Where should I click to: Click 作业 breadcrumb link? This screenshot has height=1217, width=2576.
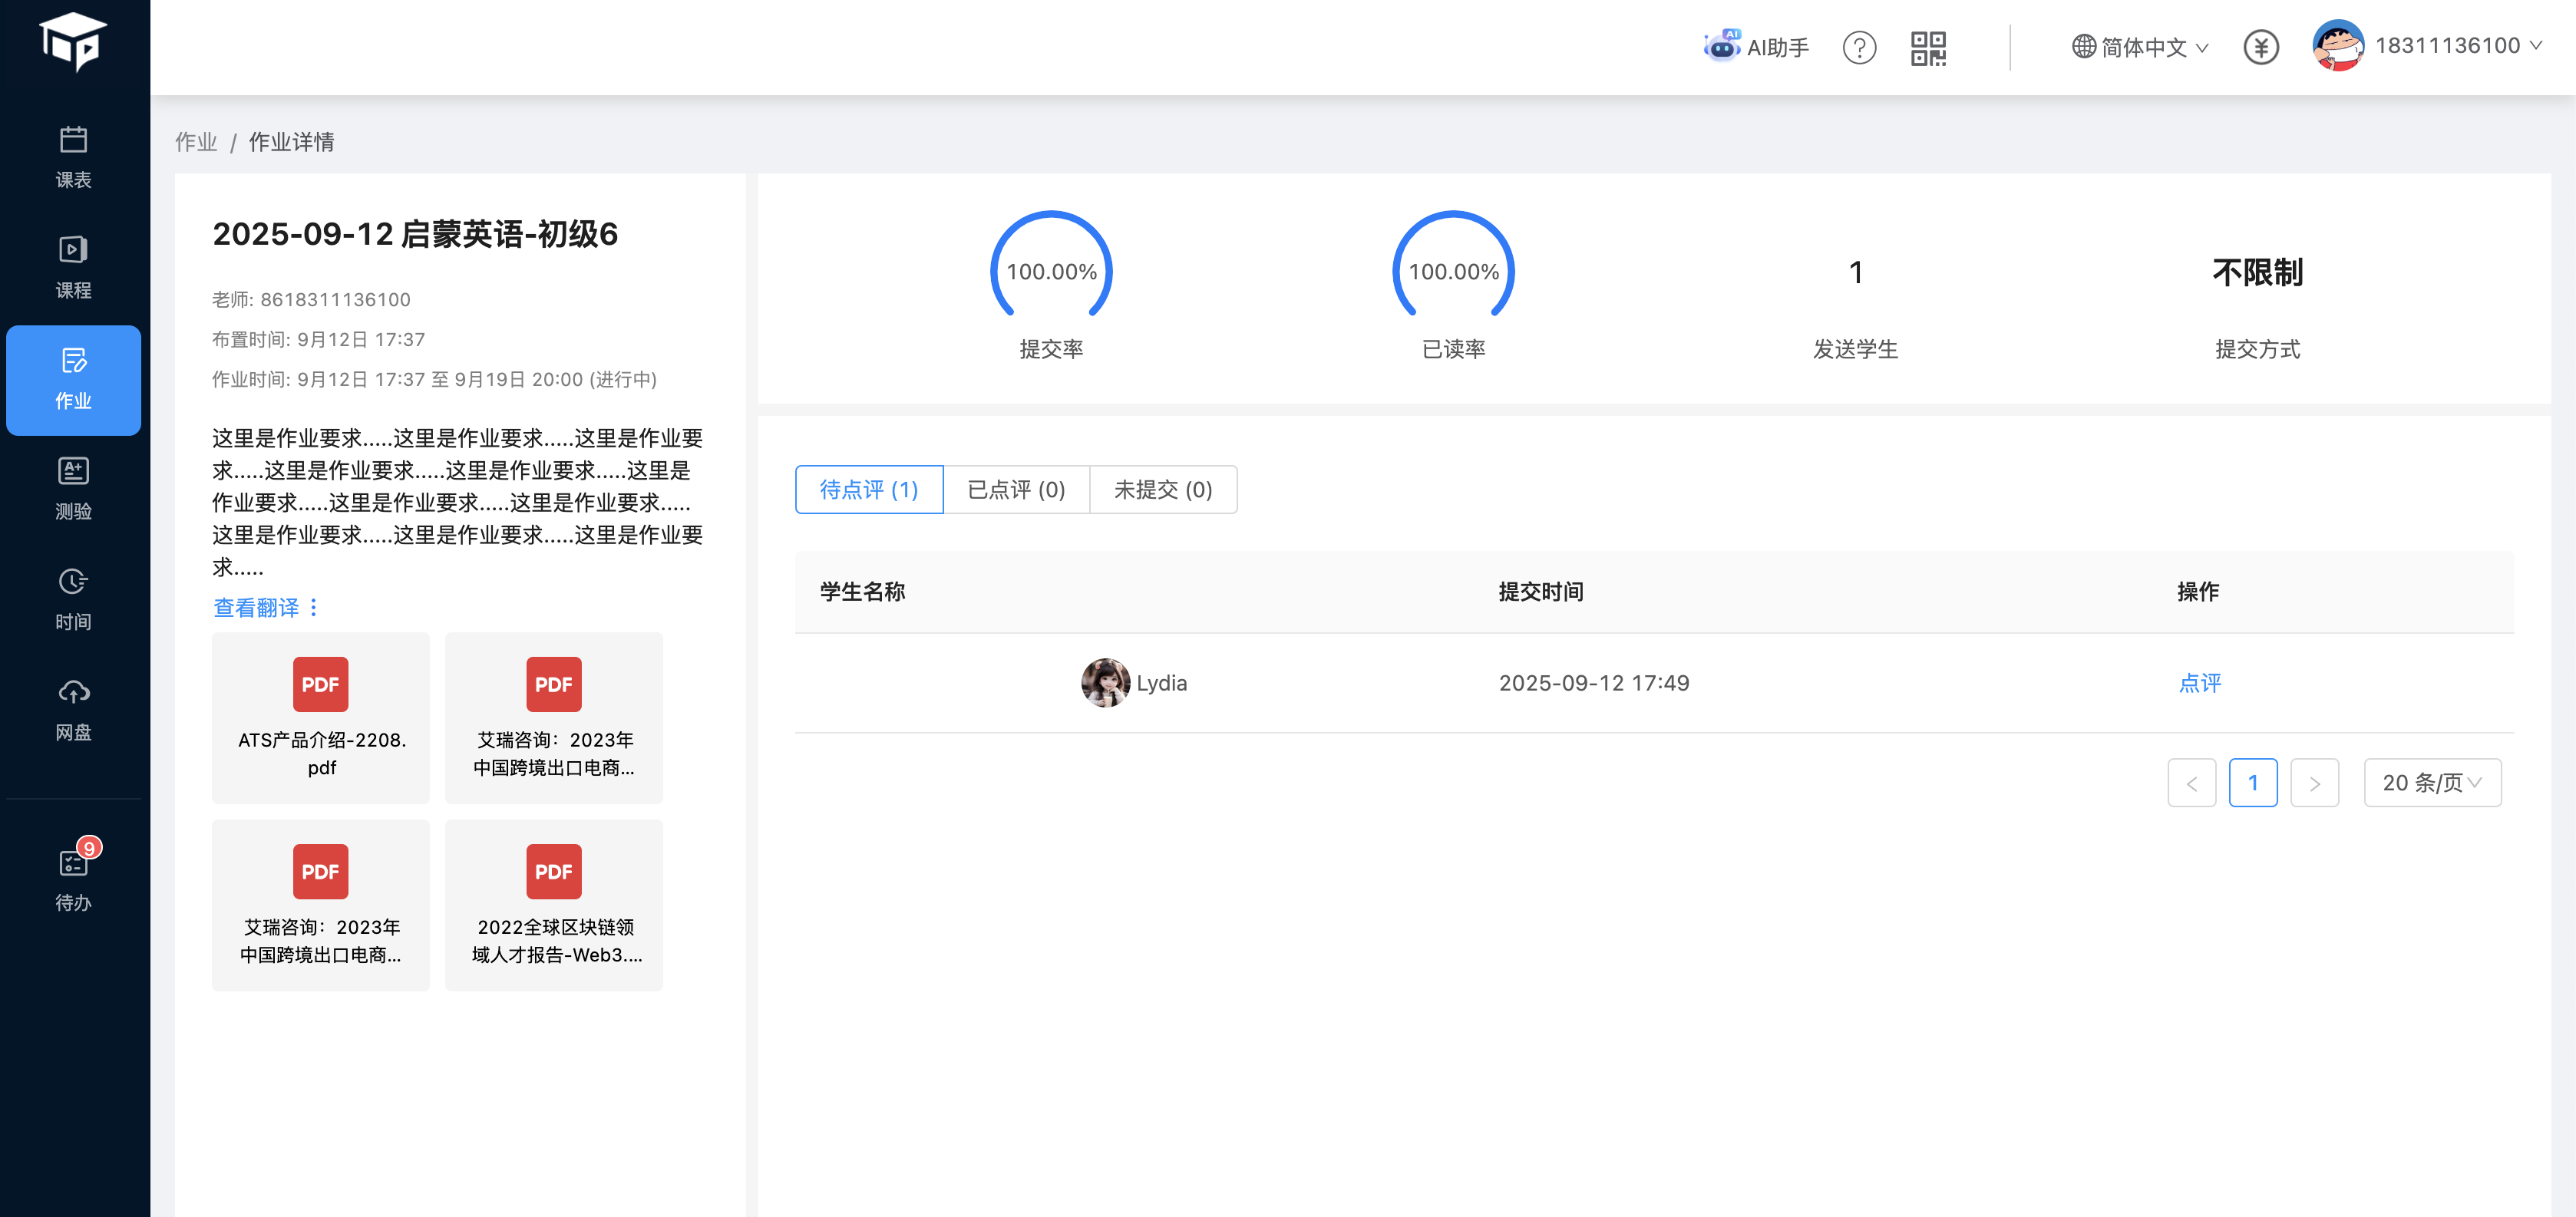pos(196,142)
